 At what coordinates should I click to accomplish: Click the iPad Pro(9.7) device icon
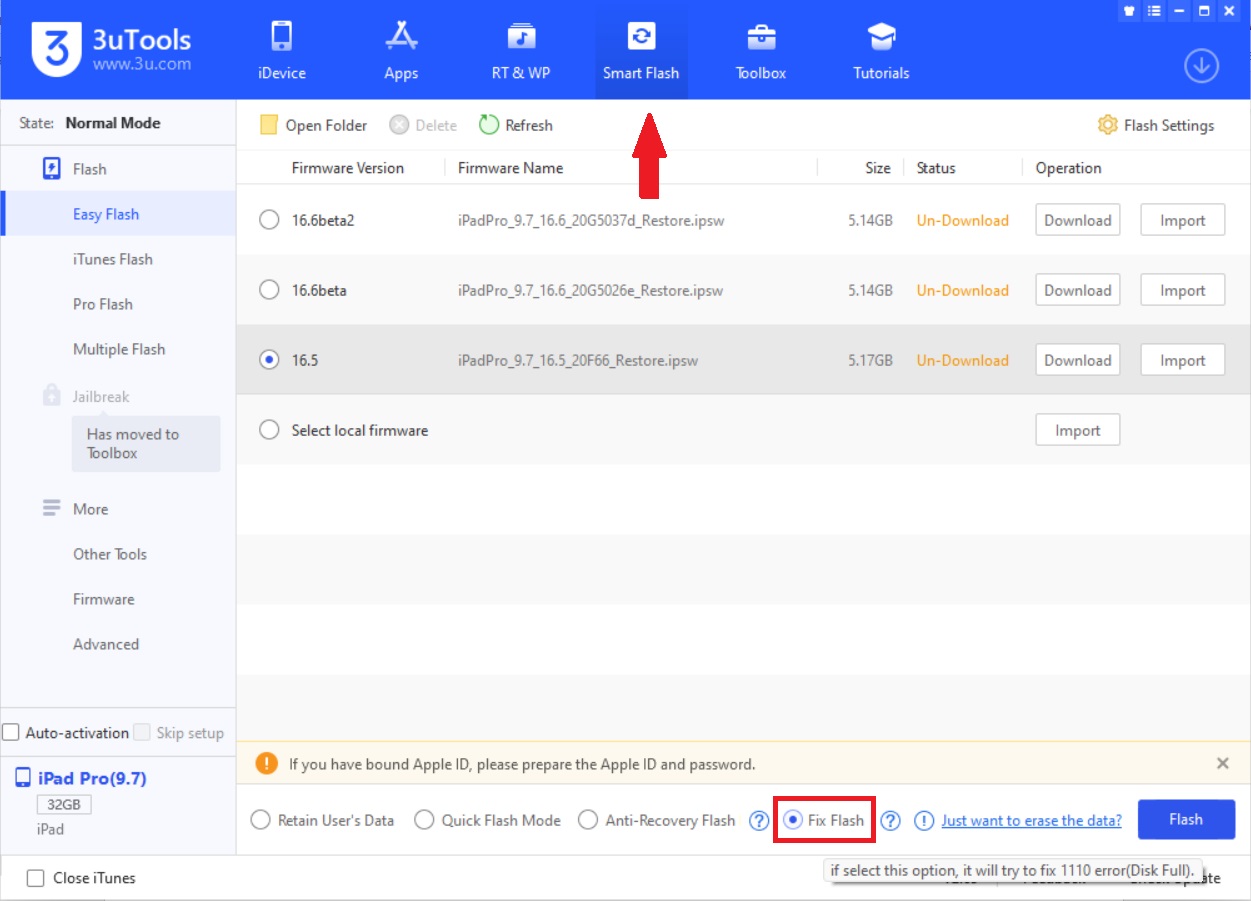(x=22, y=778)
